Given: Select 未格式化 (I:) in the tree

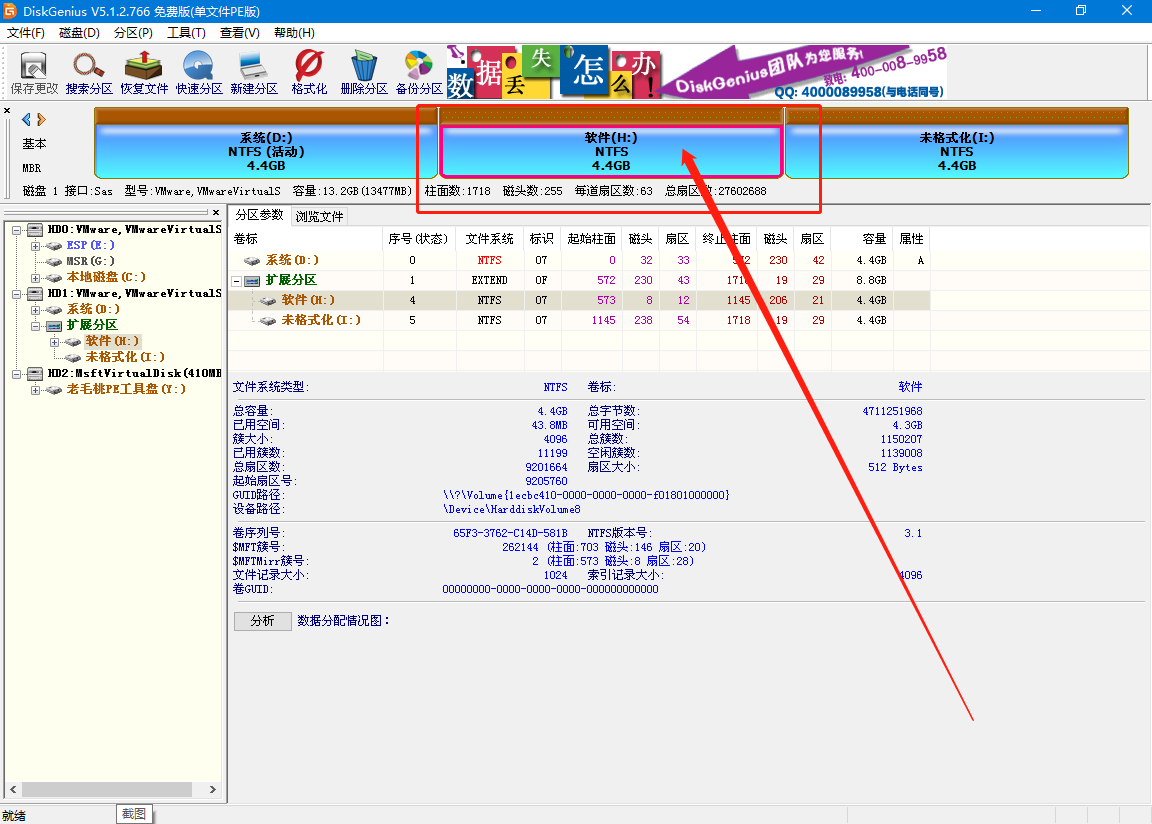Looking at the screenshot, I should [x=125, y=357].
